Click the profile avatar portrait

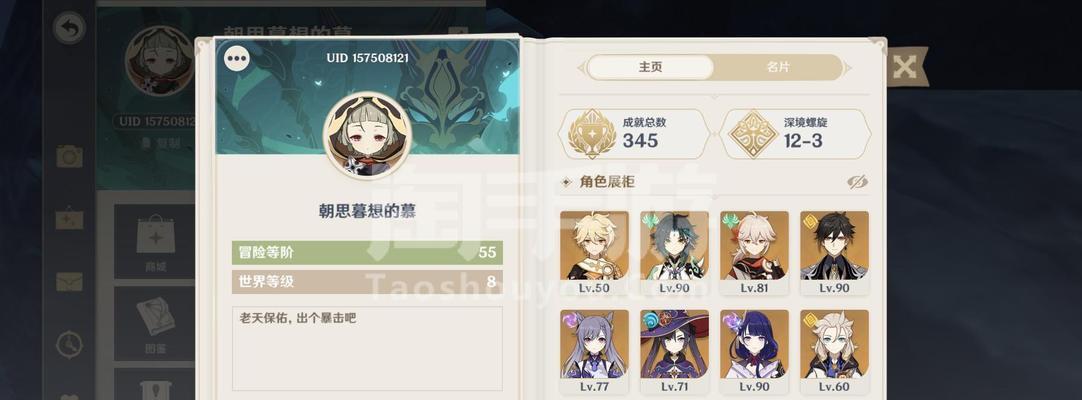(367, 136)
